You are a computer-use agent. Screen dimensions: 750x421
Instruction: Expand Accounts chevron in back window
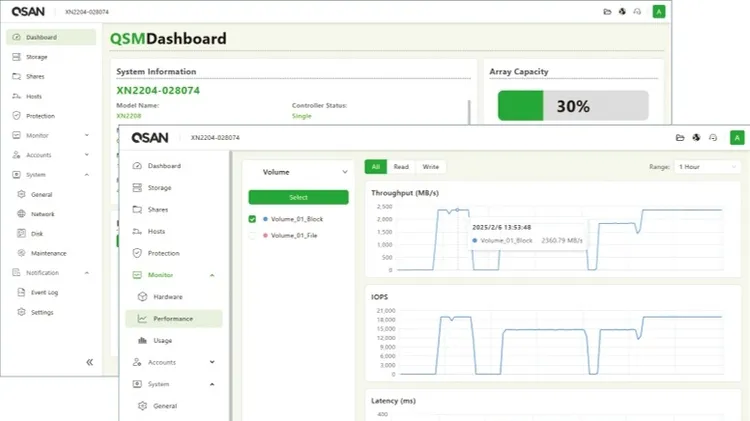point(87,155)
